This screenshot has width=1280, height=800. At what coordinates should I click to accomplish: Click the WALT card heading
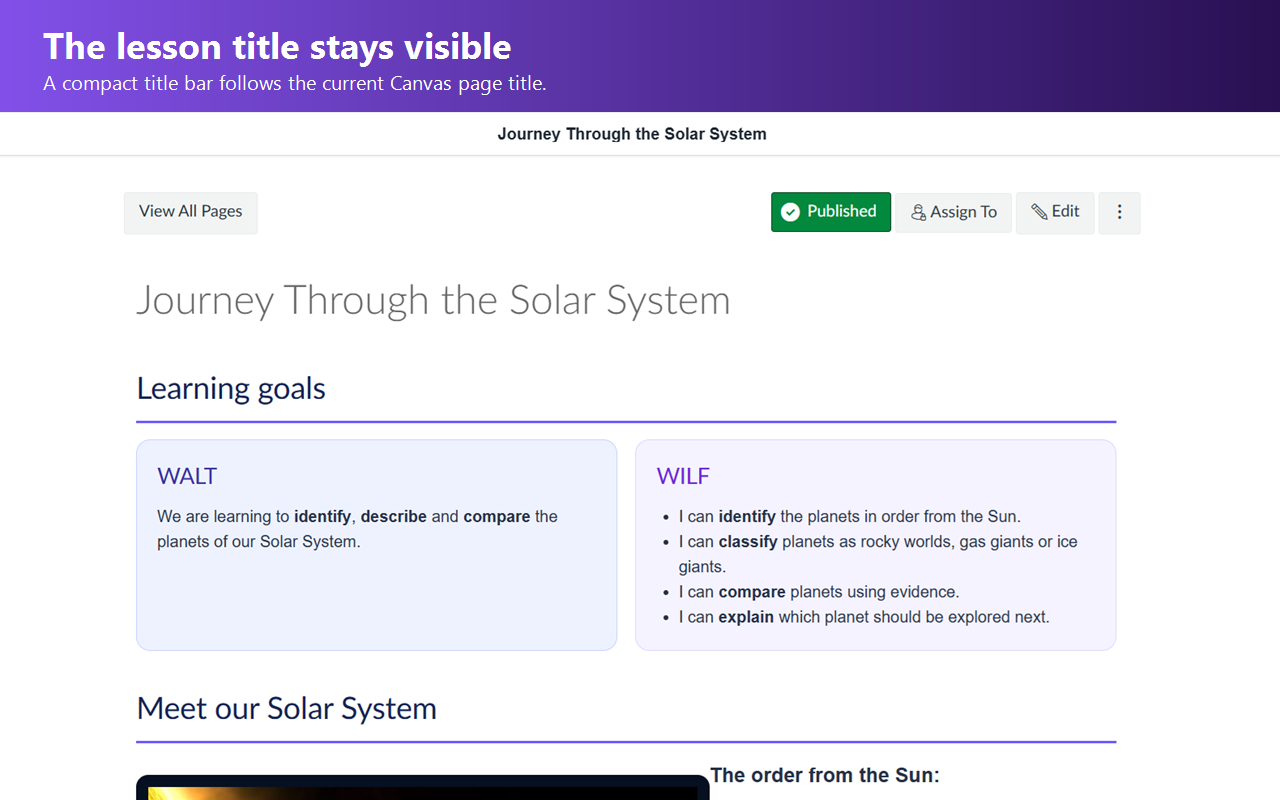tap(187, 477)
